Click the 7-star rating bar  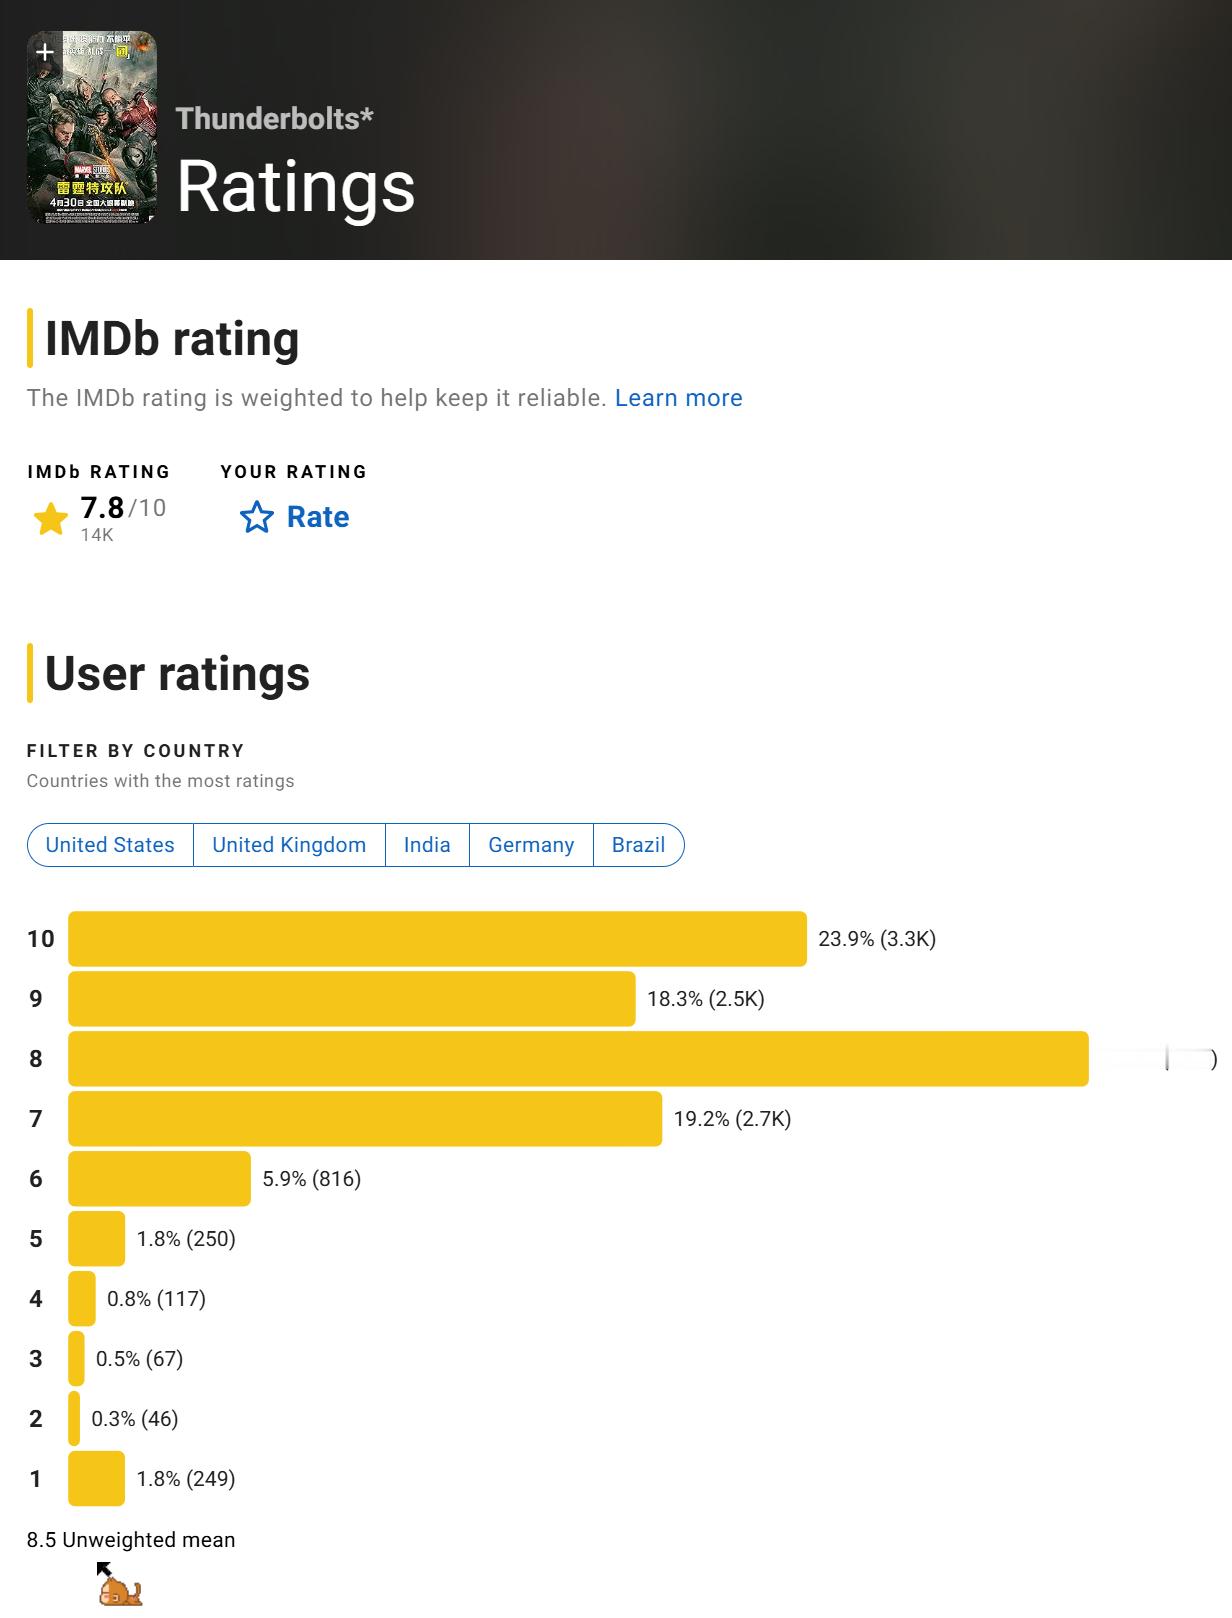pos(365,1119)
